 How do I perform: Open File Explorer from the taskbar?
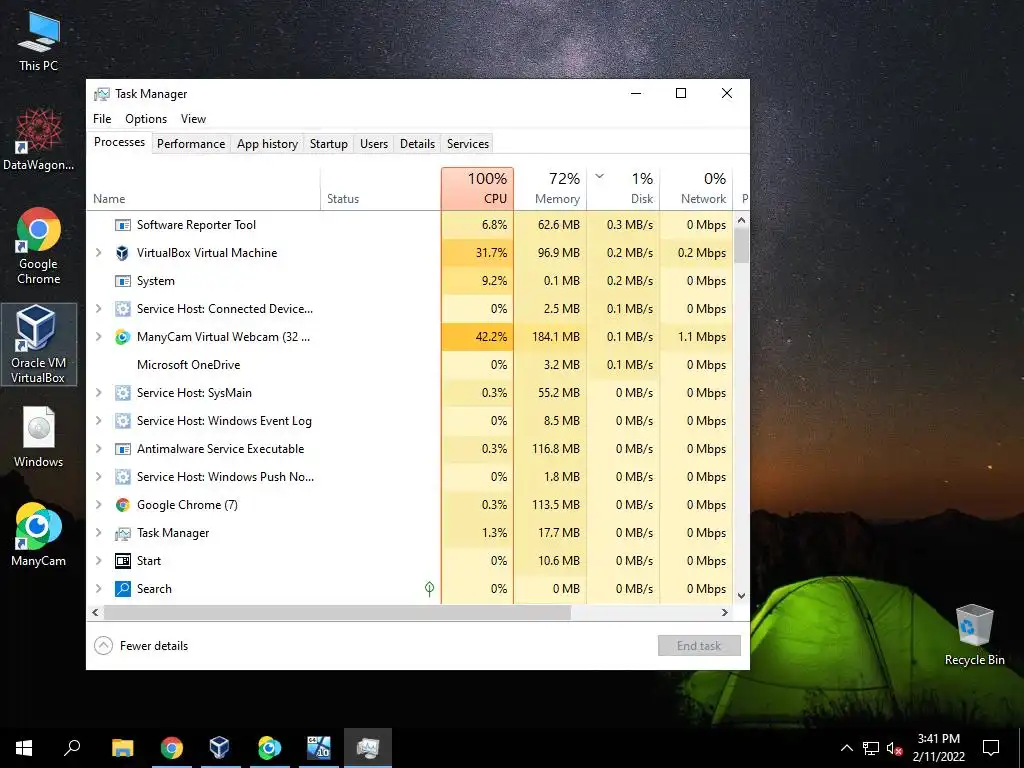tap(122, 748)
